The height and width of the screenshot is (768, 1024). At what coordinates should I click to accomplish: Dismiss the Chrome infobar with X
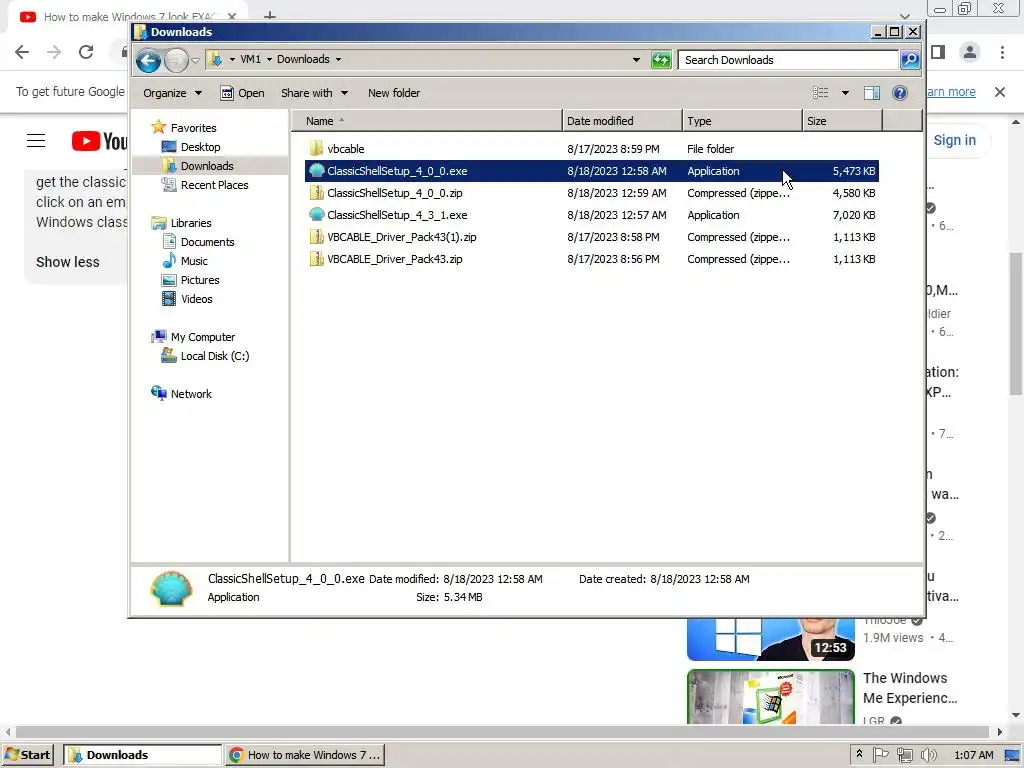point(1000,92)
